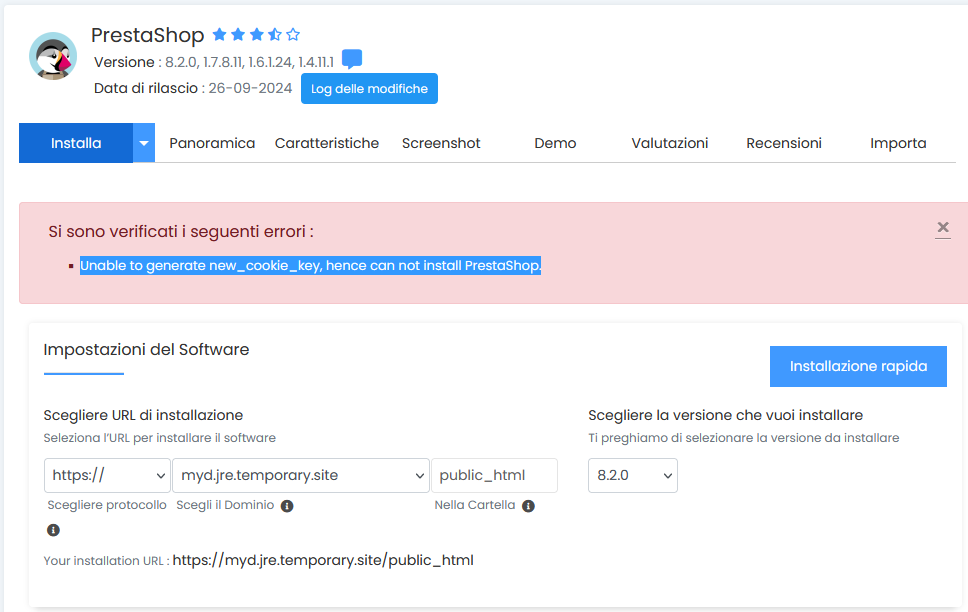968x612 pixels.
Task: Click the Si sono verificati i seguenti errori heading
Action: pos(181,232)
